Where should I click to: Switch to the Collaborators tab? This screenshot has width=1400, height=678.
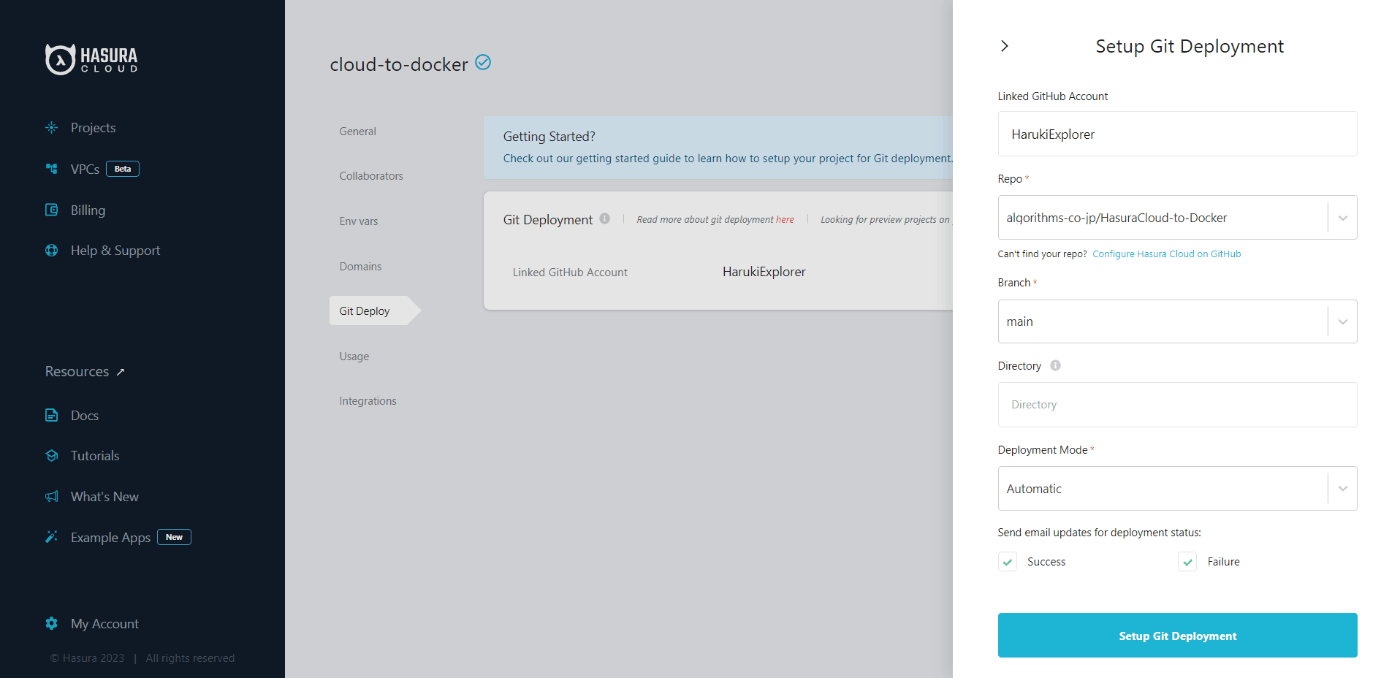coord(371,176)
